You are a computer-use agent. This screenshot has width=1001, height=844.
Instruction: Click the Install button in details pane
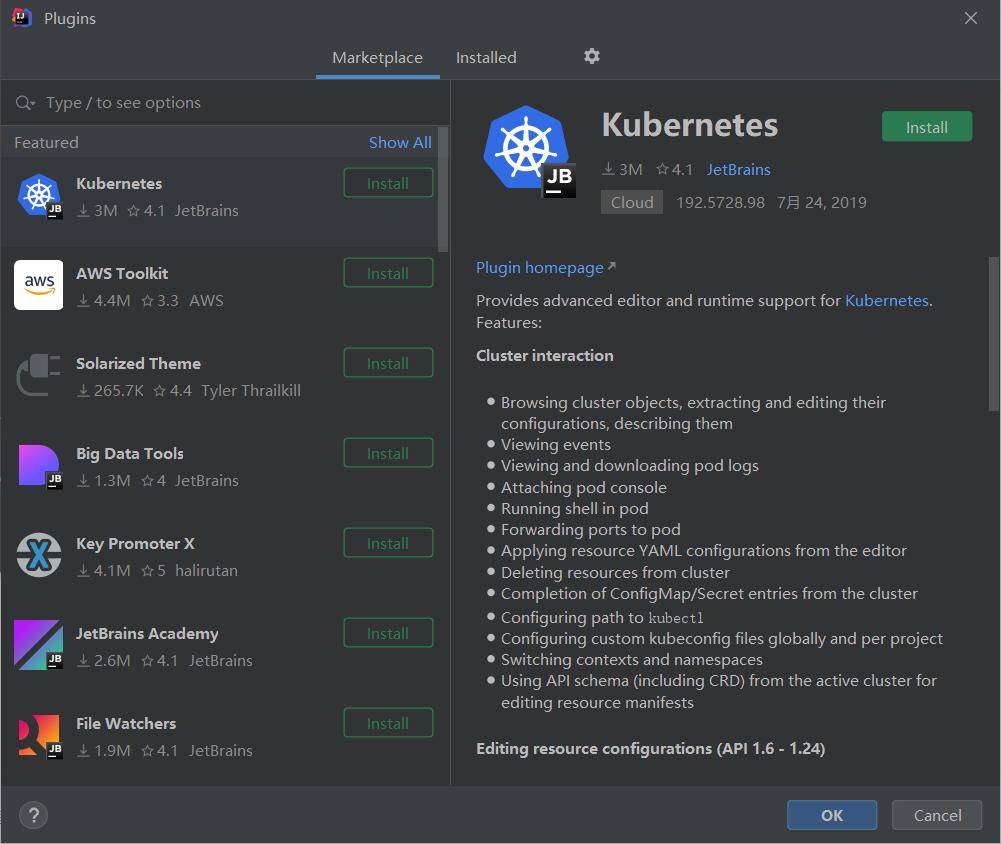click(927, 127)
